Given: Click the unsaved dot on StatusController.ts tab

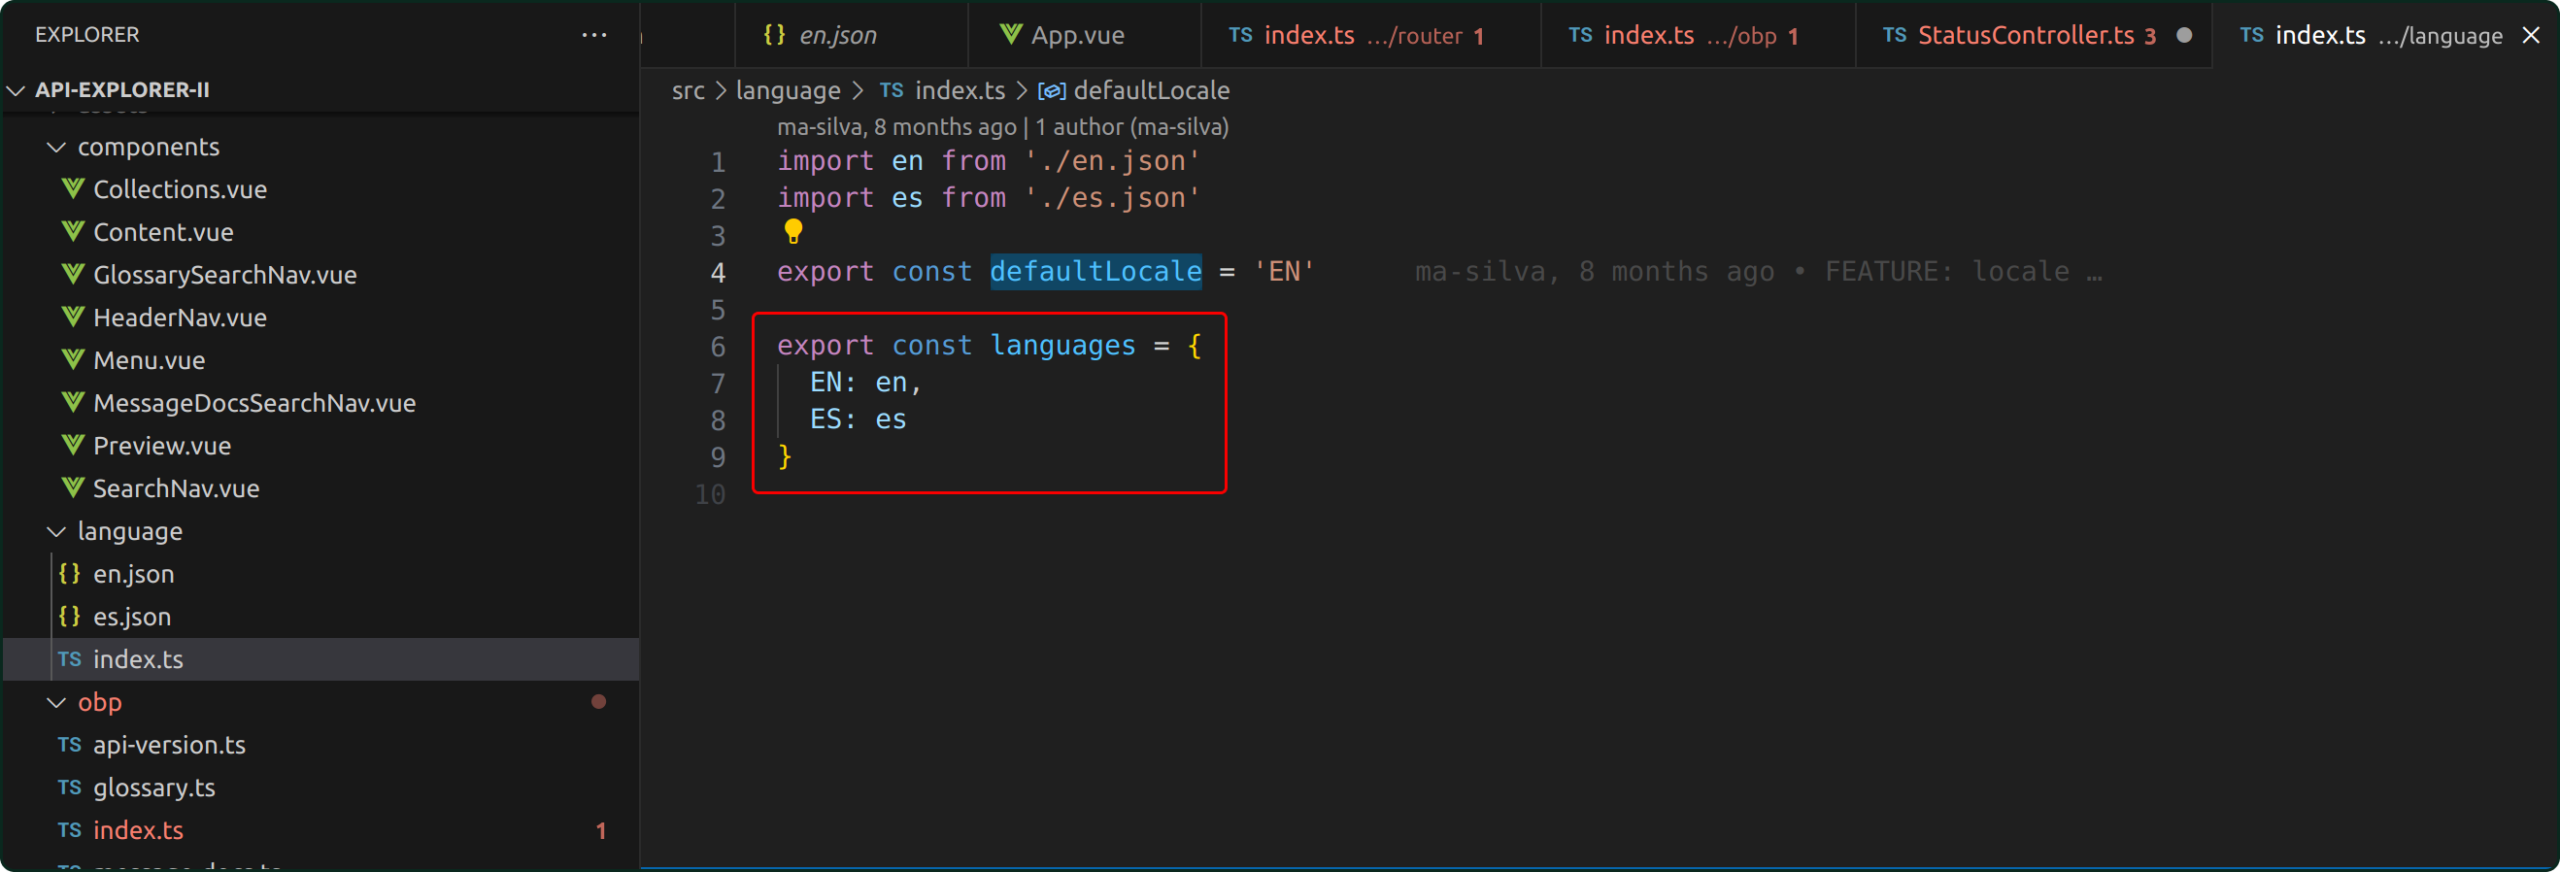Looking at the screenshot, I should (2184, 36).
